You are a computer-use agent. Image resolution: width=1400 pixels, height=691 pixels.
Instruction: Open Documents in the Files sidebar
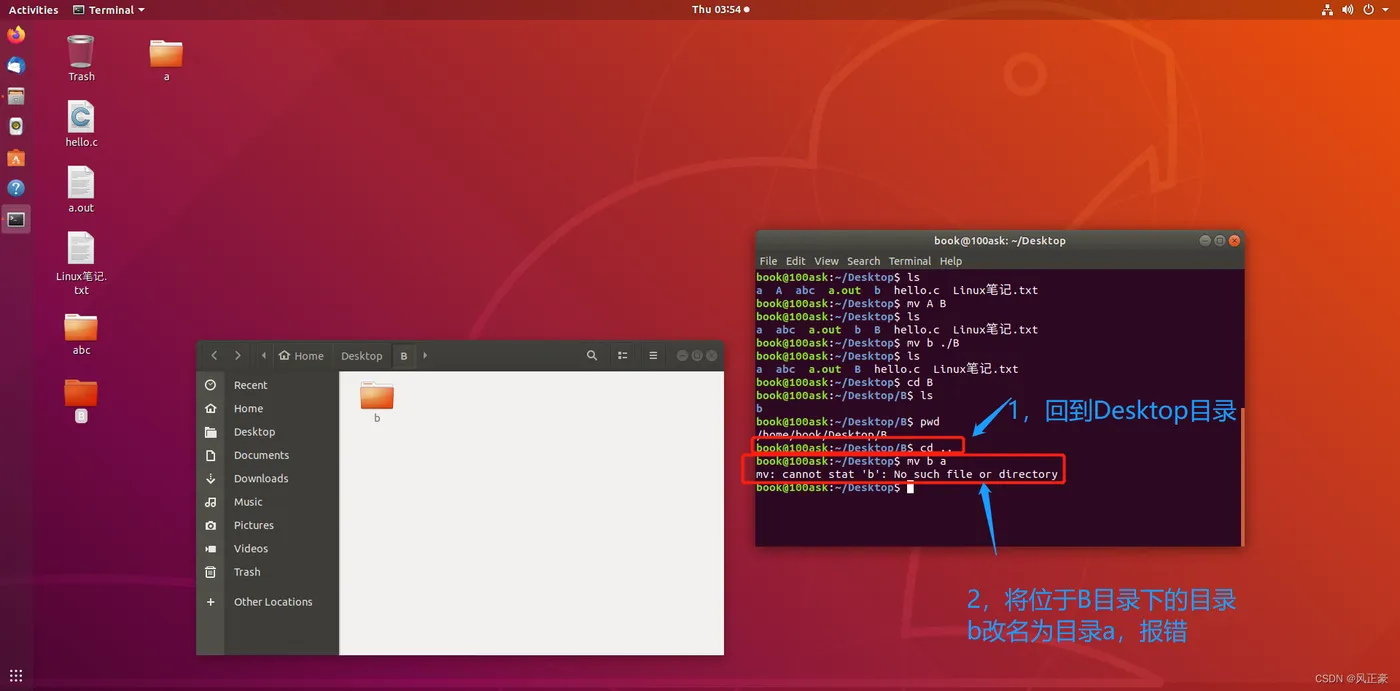(x=268, y=455)
